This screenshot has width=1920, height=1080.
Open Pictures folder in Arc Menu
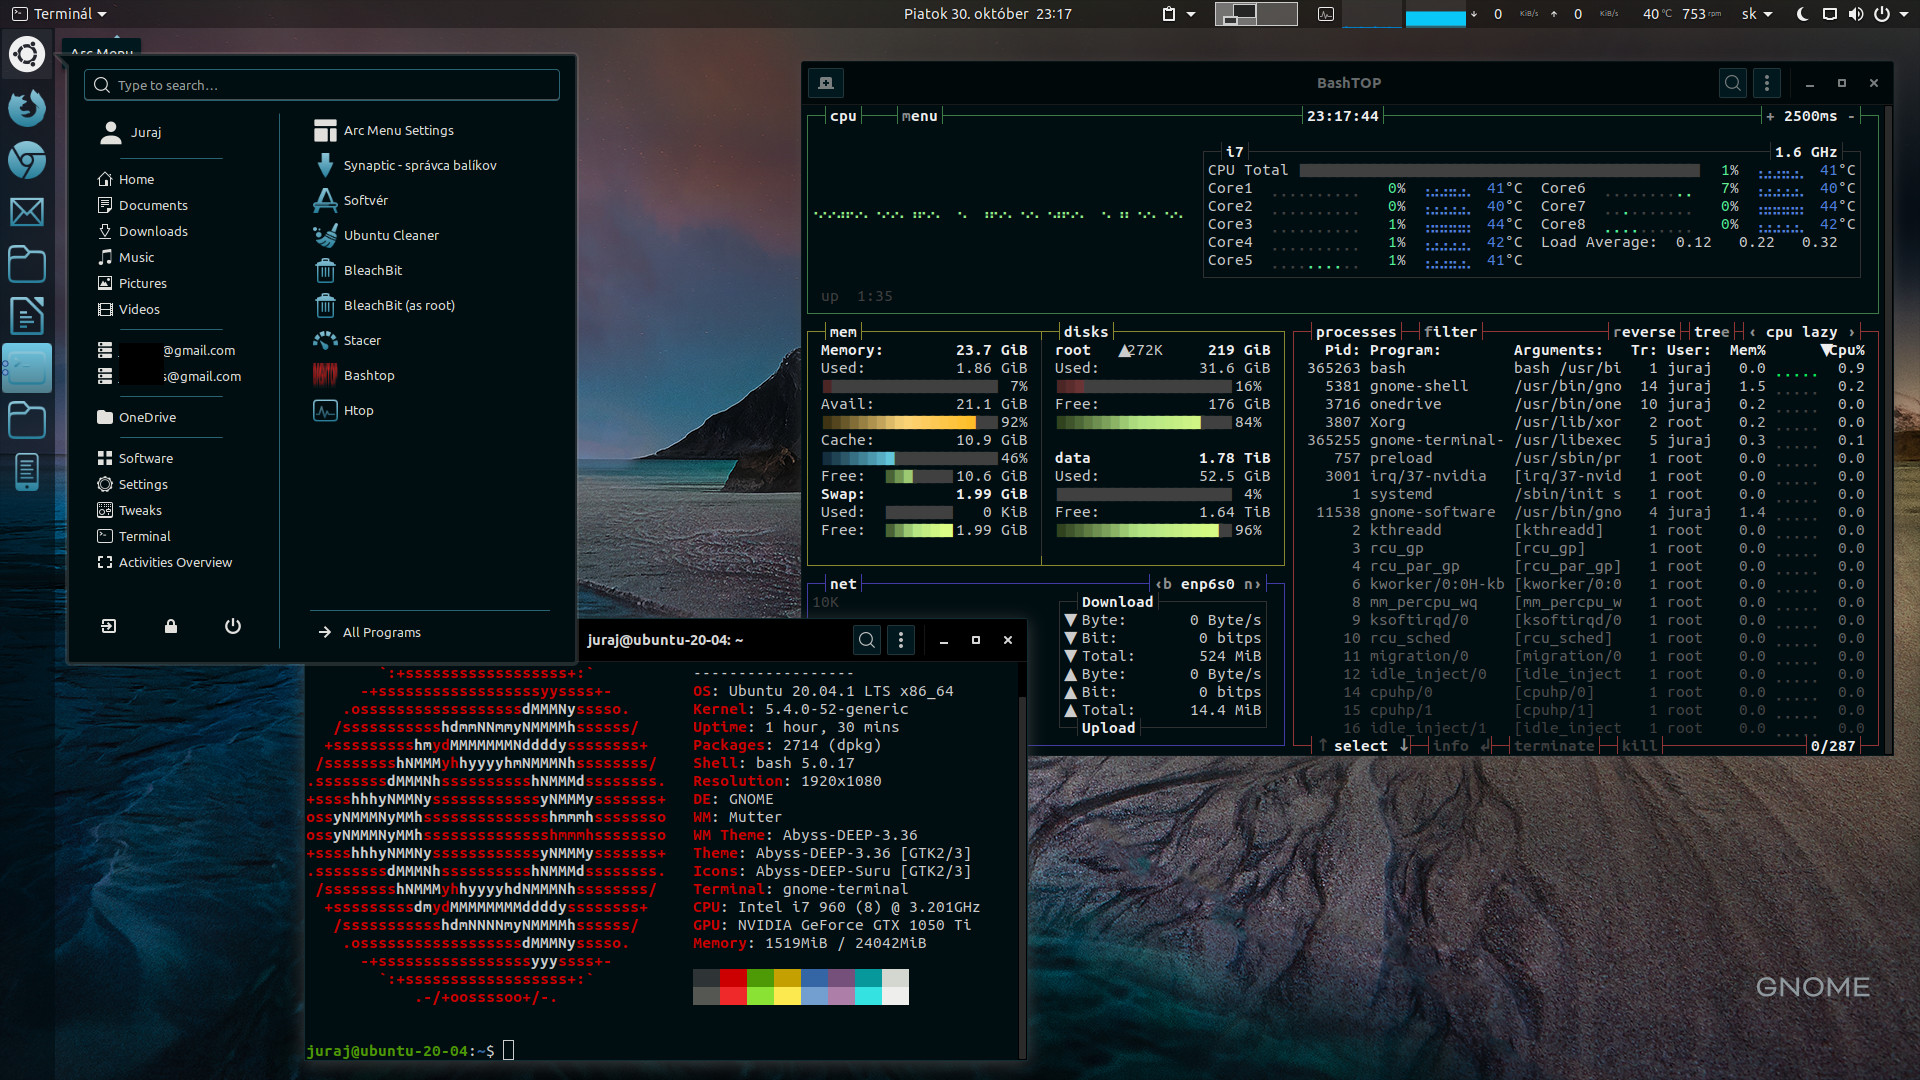pyautogui.click(x=132, y=284)
